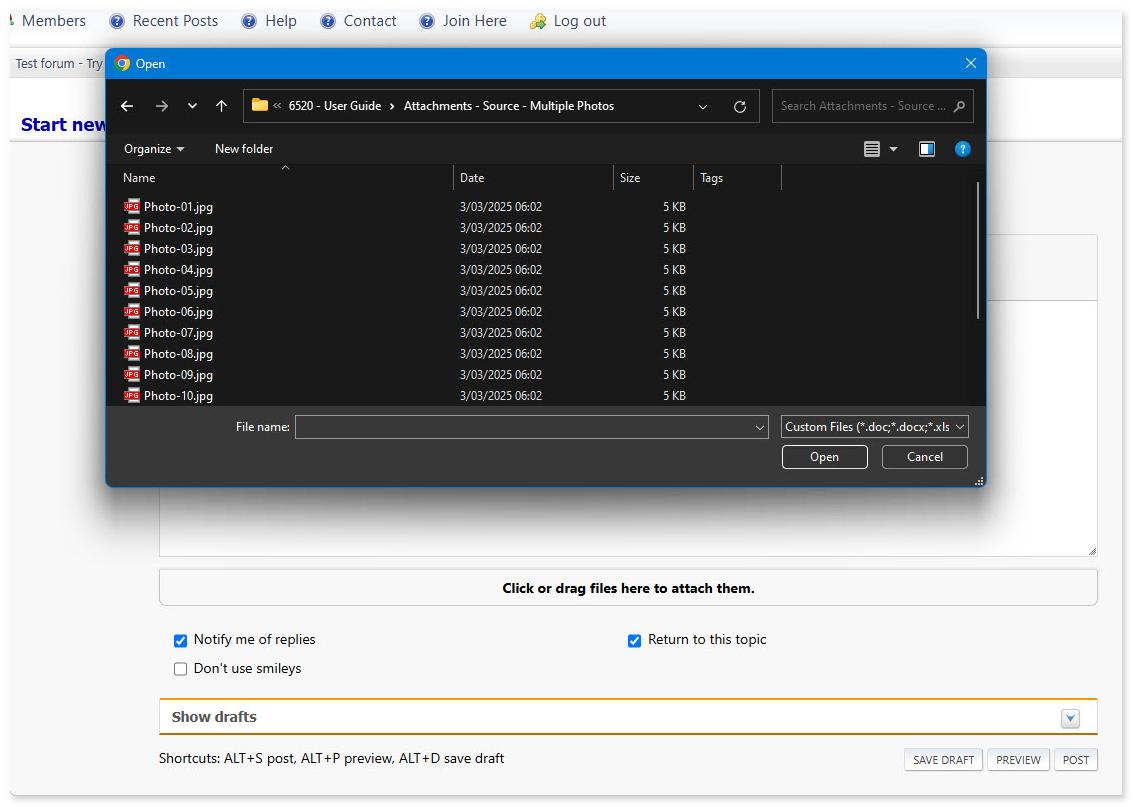The width and height of the screenshot is (1133, 807).
Task: Toggle the preview pane icon
Action: tap(927, 149)
